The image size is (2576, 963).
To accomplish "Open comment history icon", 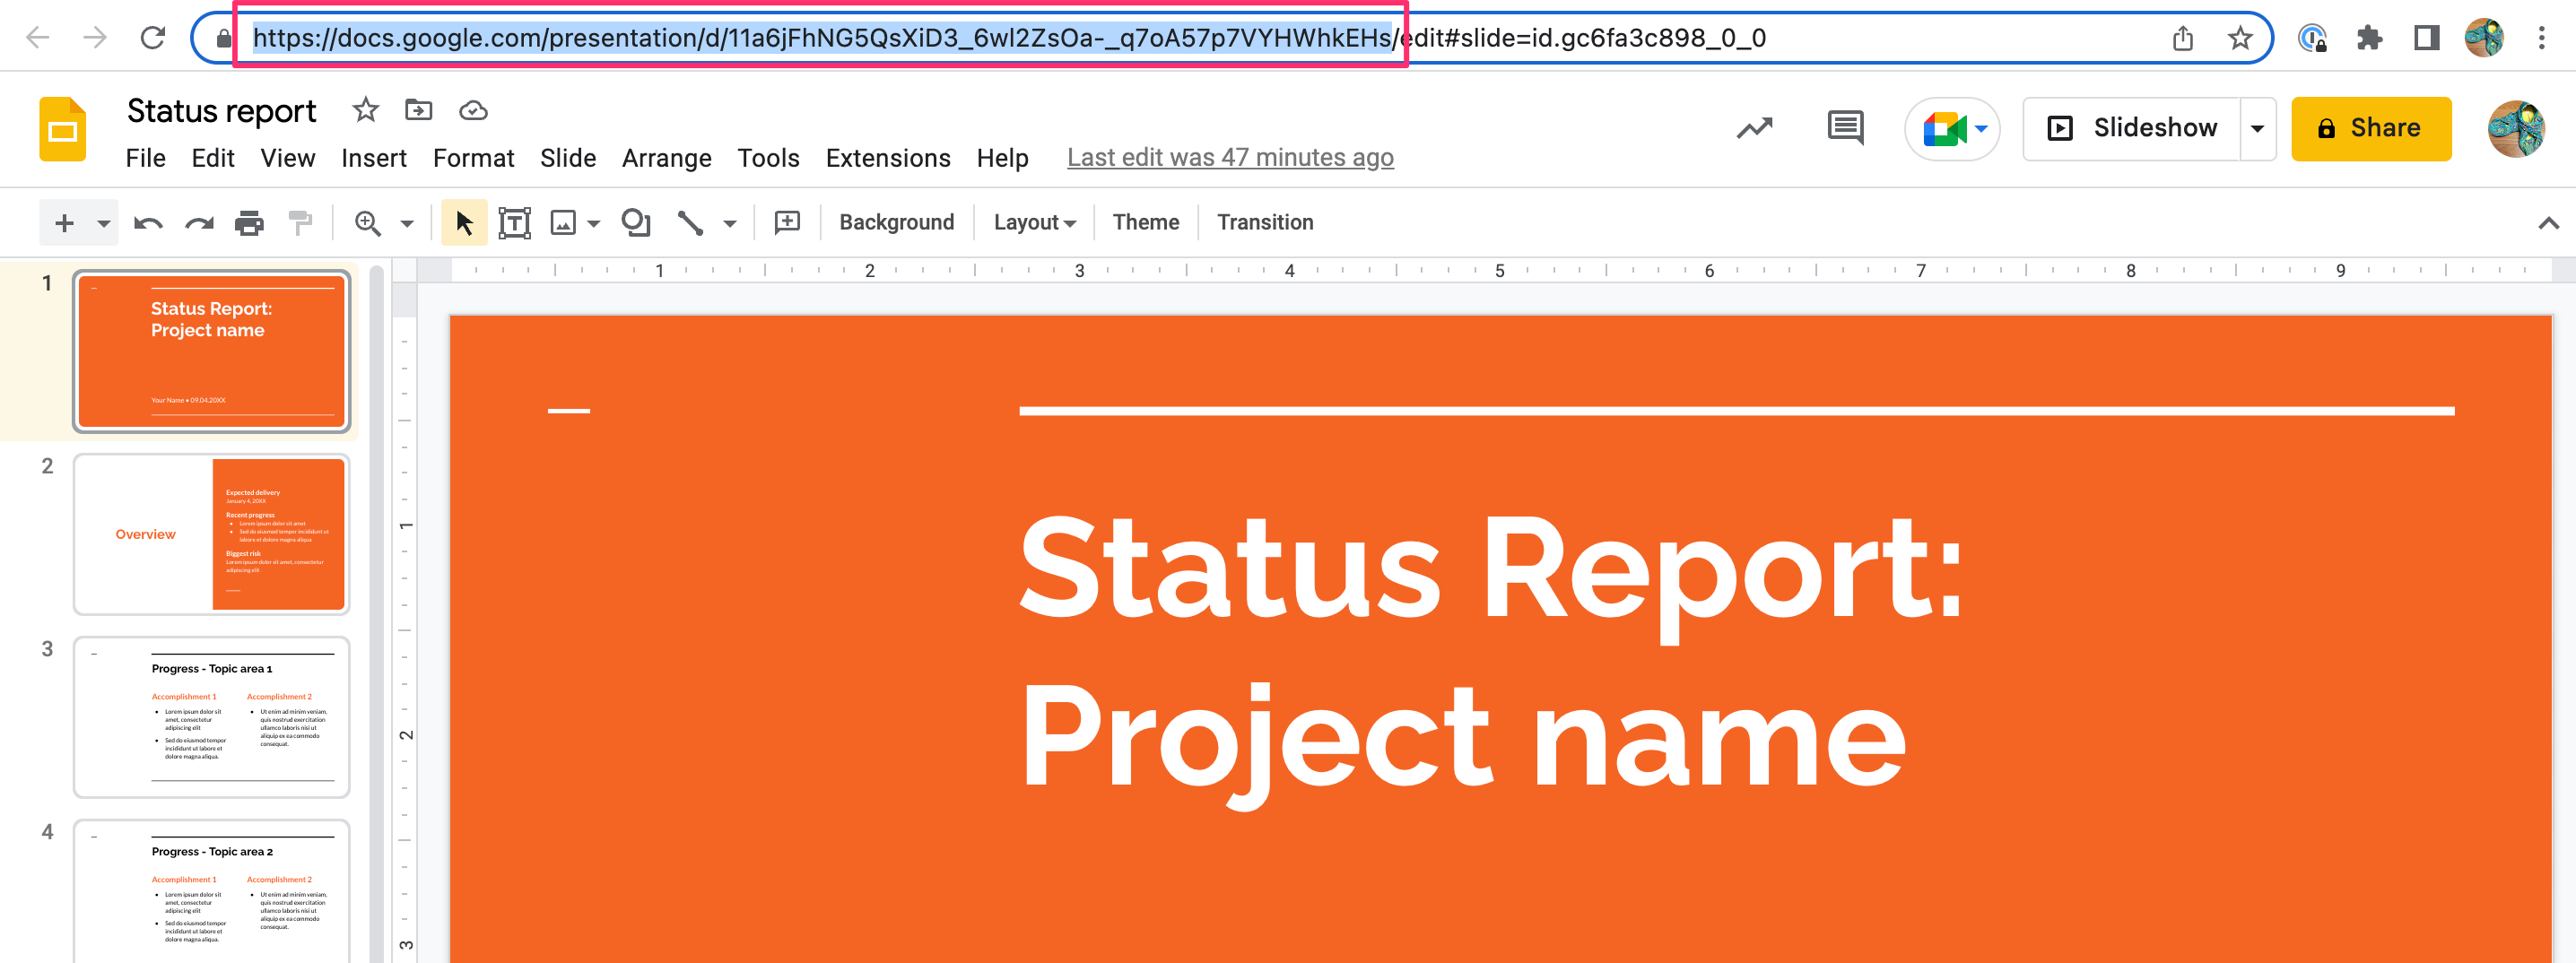I will pyautogui.click(x=1845, y=128).
